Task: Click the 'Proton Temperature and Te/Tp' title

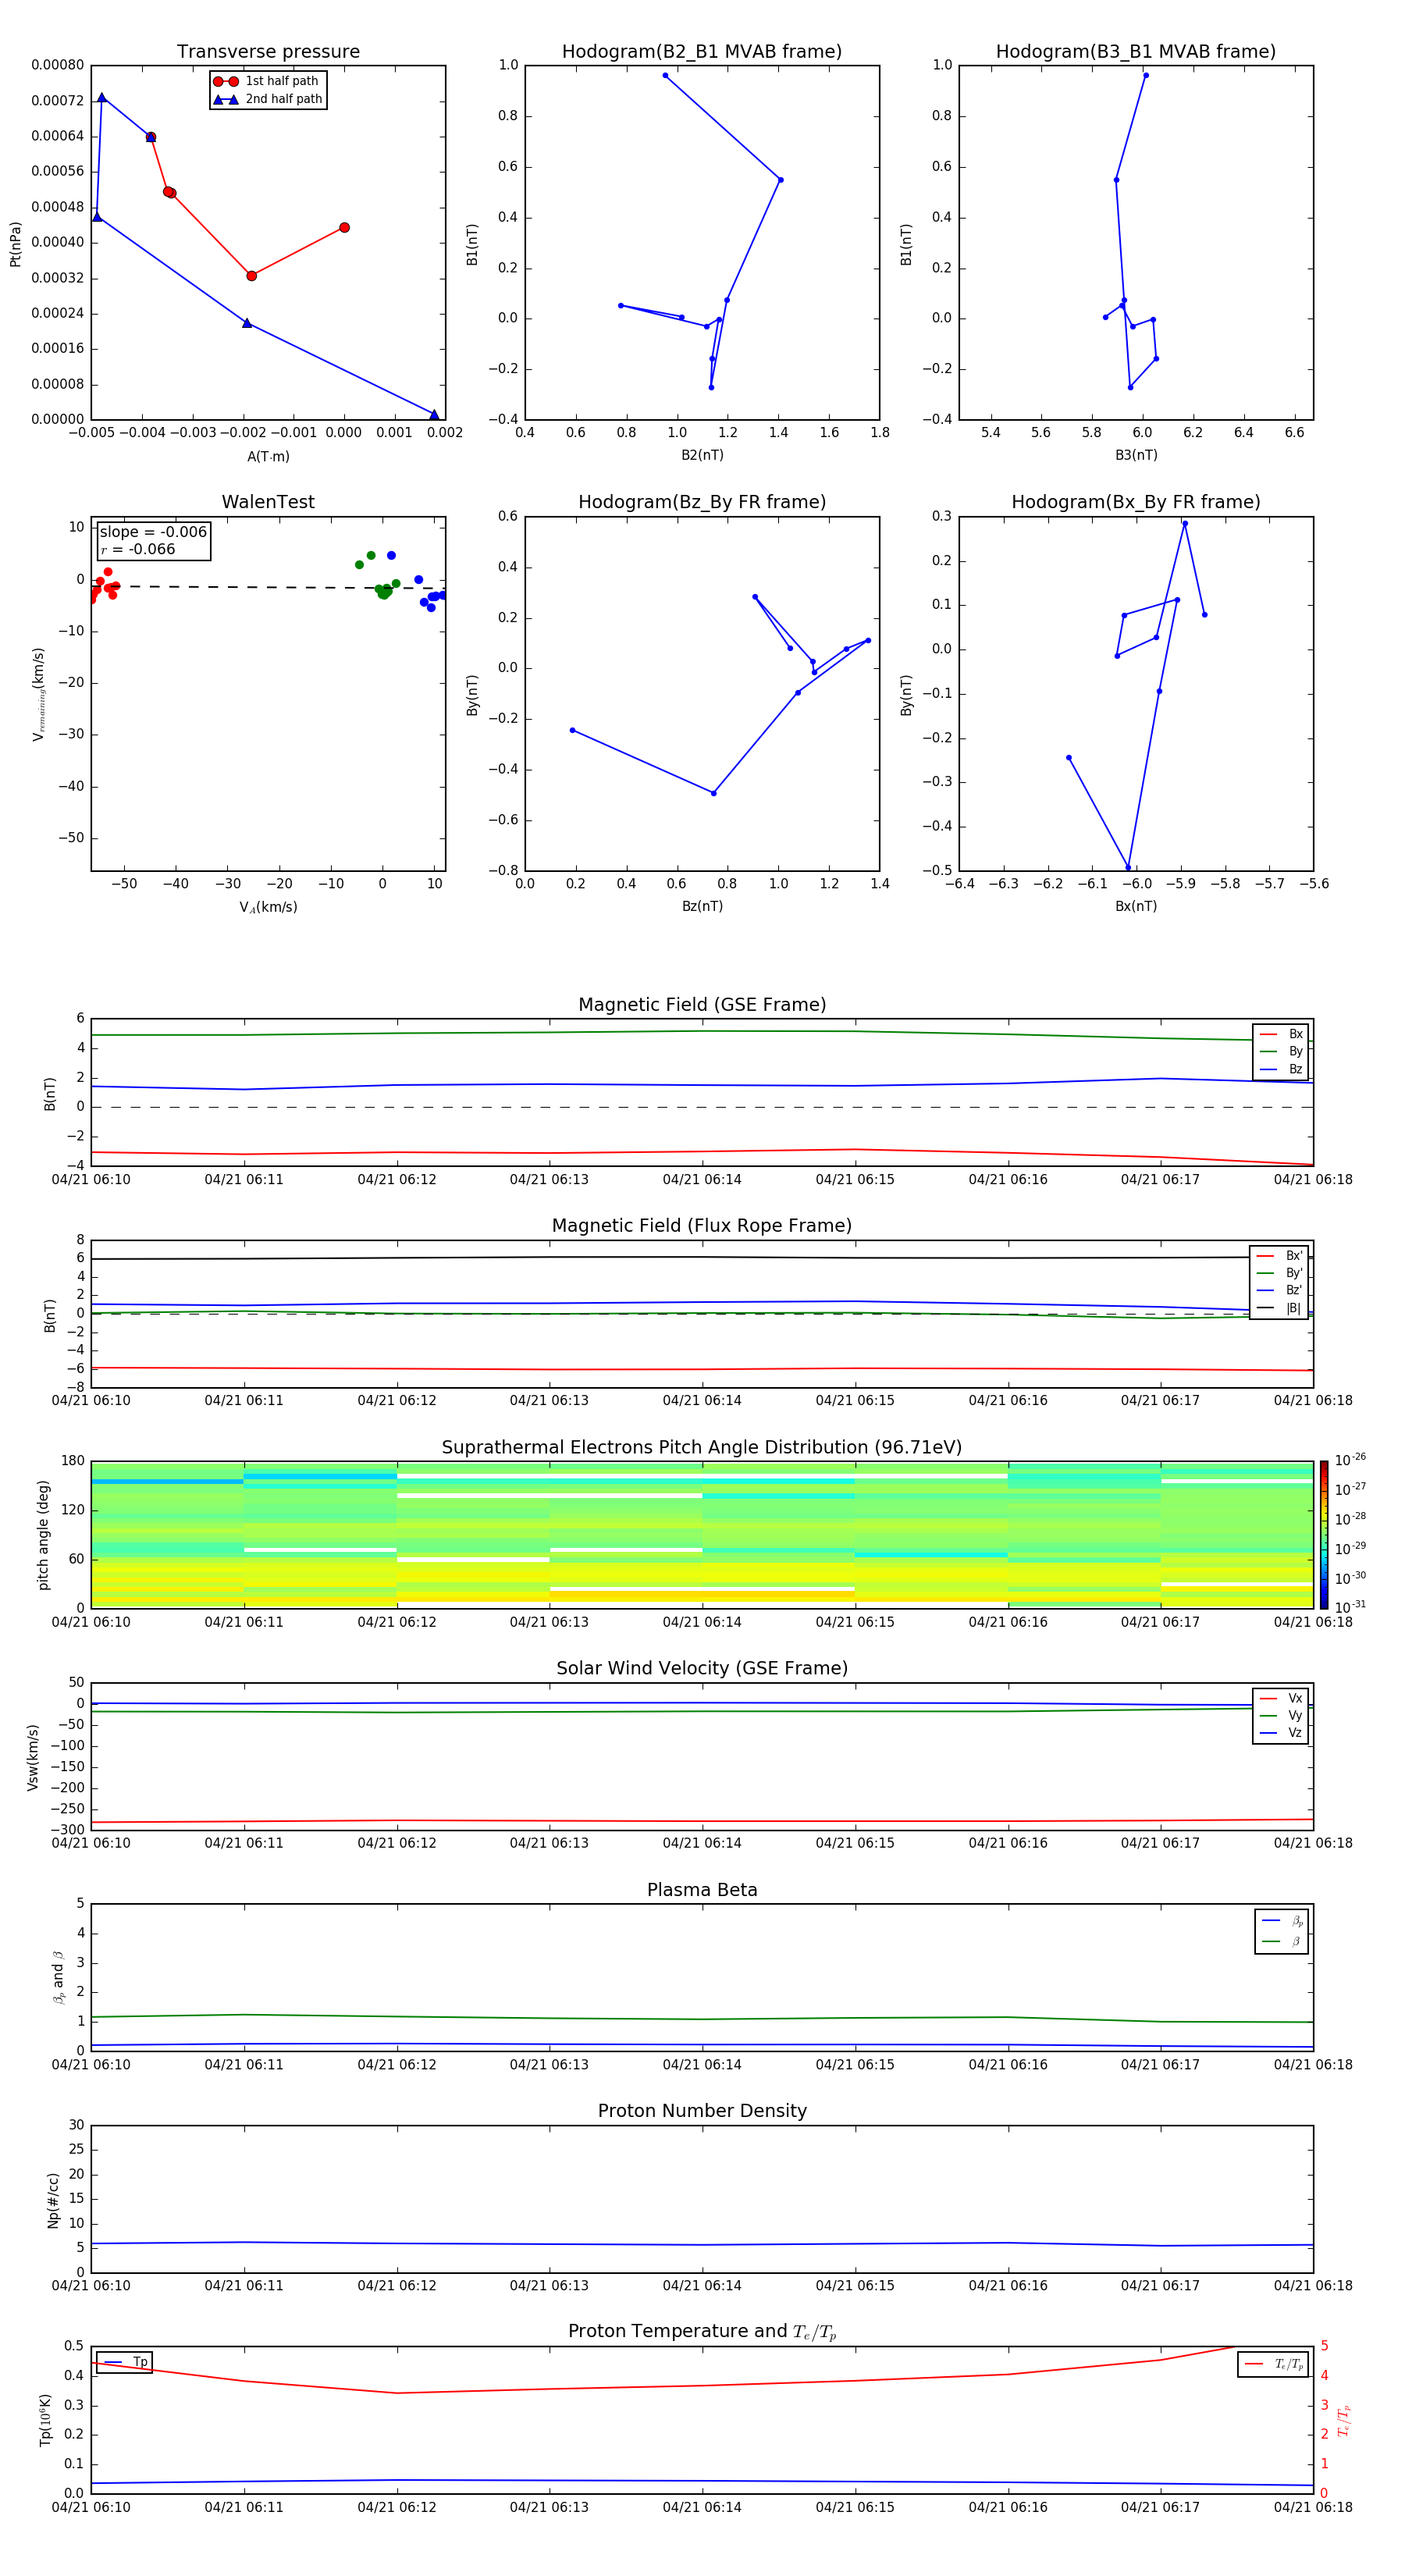Action: tap(702, 2332)
